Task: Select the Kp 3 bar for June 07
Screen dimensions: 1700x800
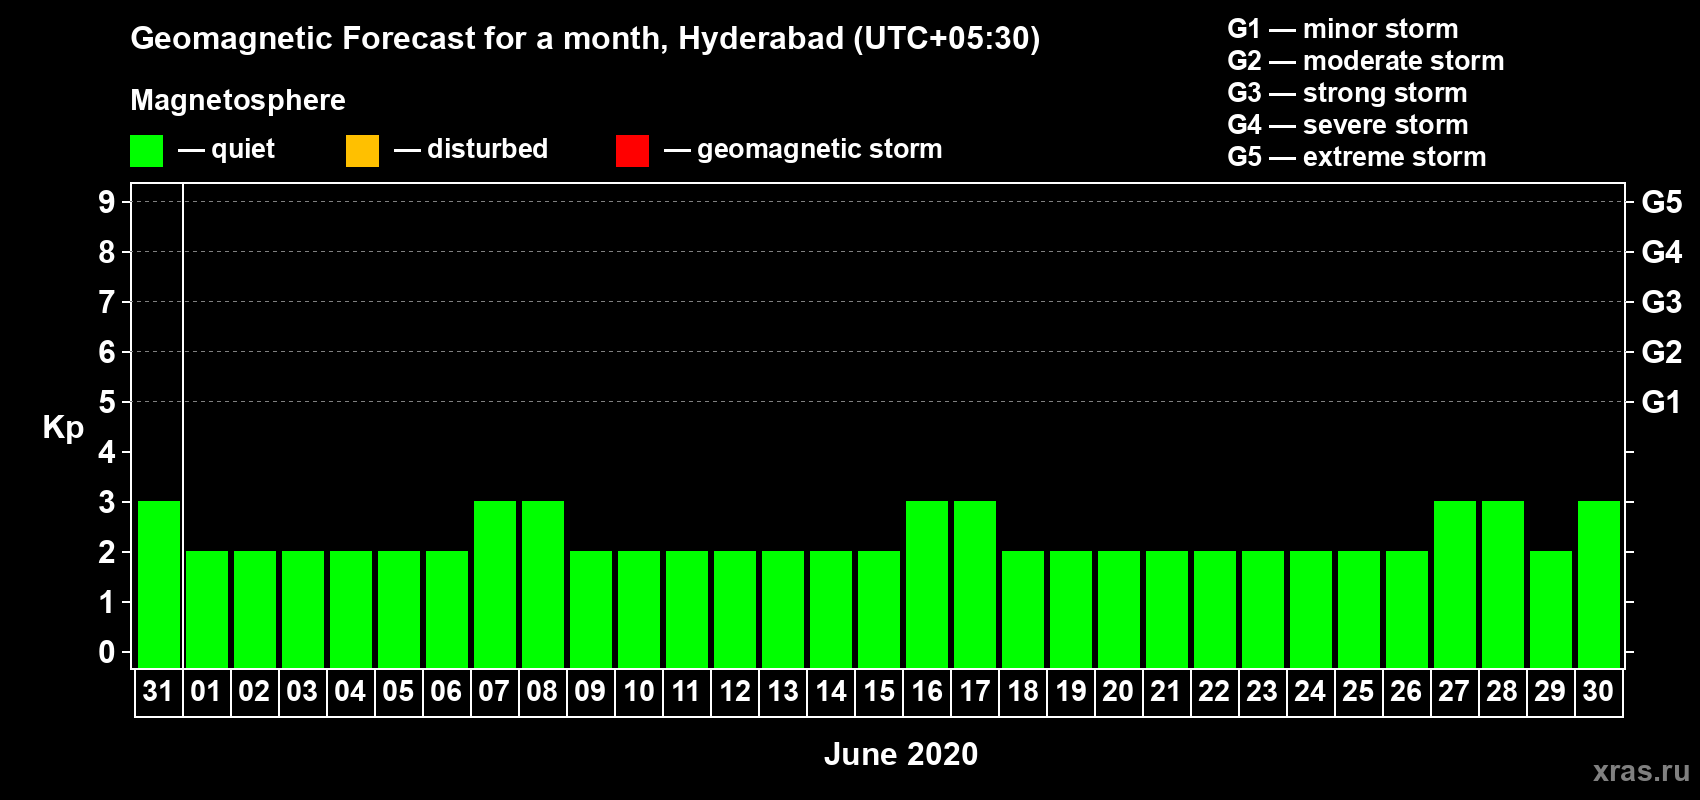Action: (x=495, y=584)
